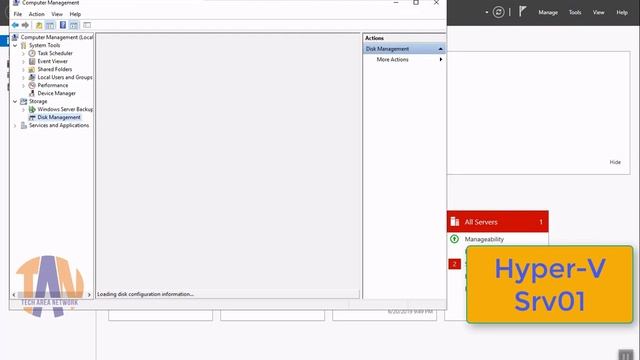Click the Windows Server Backup icon

(32, 109)
